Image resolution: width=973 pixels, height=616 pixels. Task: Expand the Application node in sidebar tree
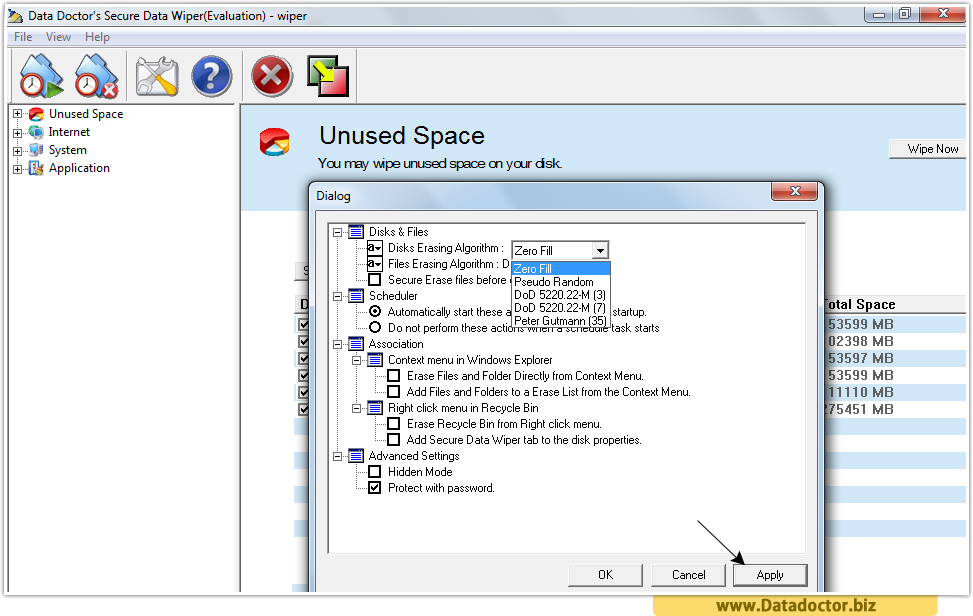point(17,169)
